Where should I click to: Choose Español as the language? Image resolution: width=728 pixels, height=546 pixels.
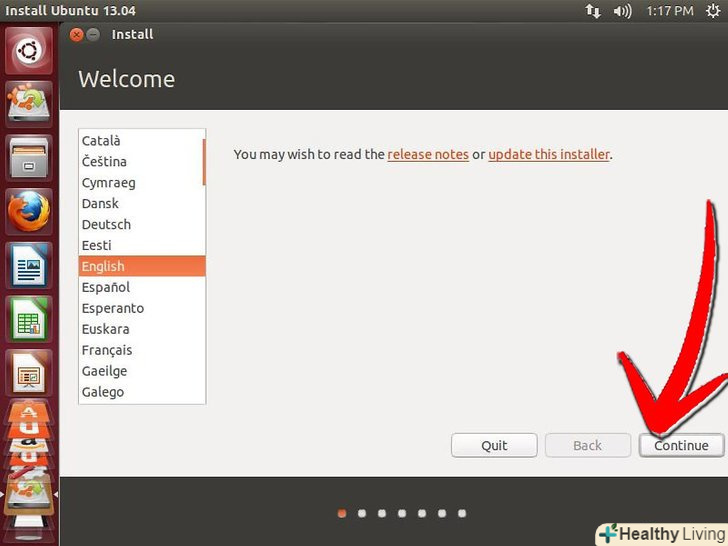141,287
